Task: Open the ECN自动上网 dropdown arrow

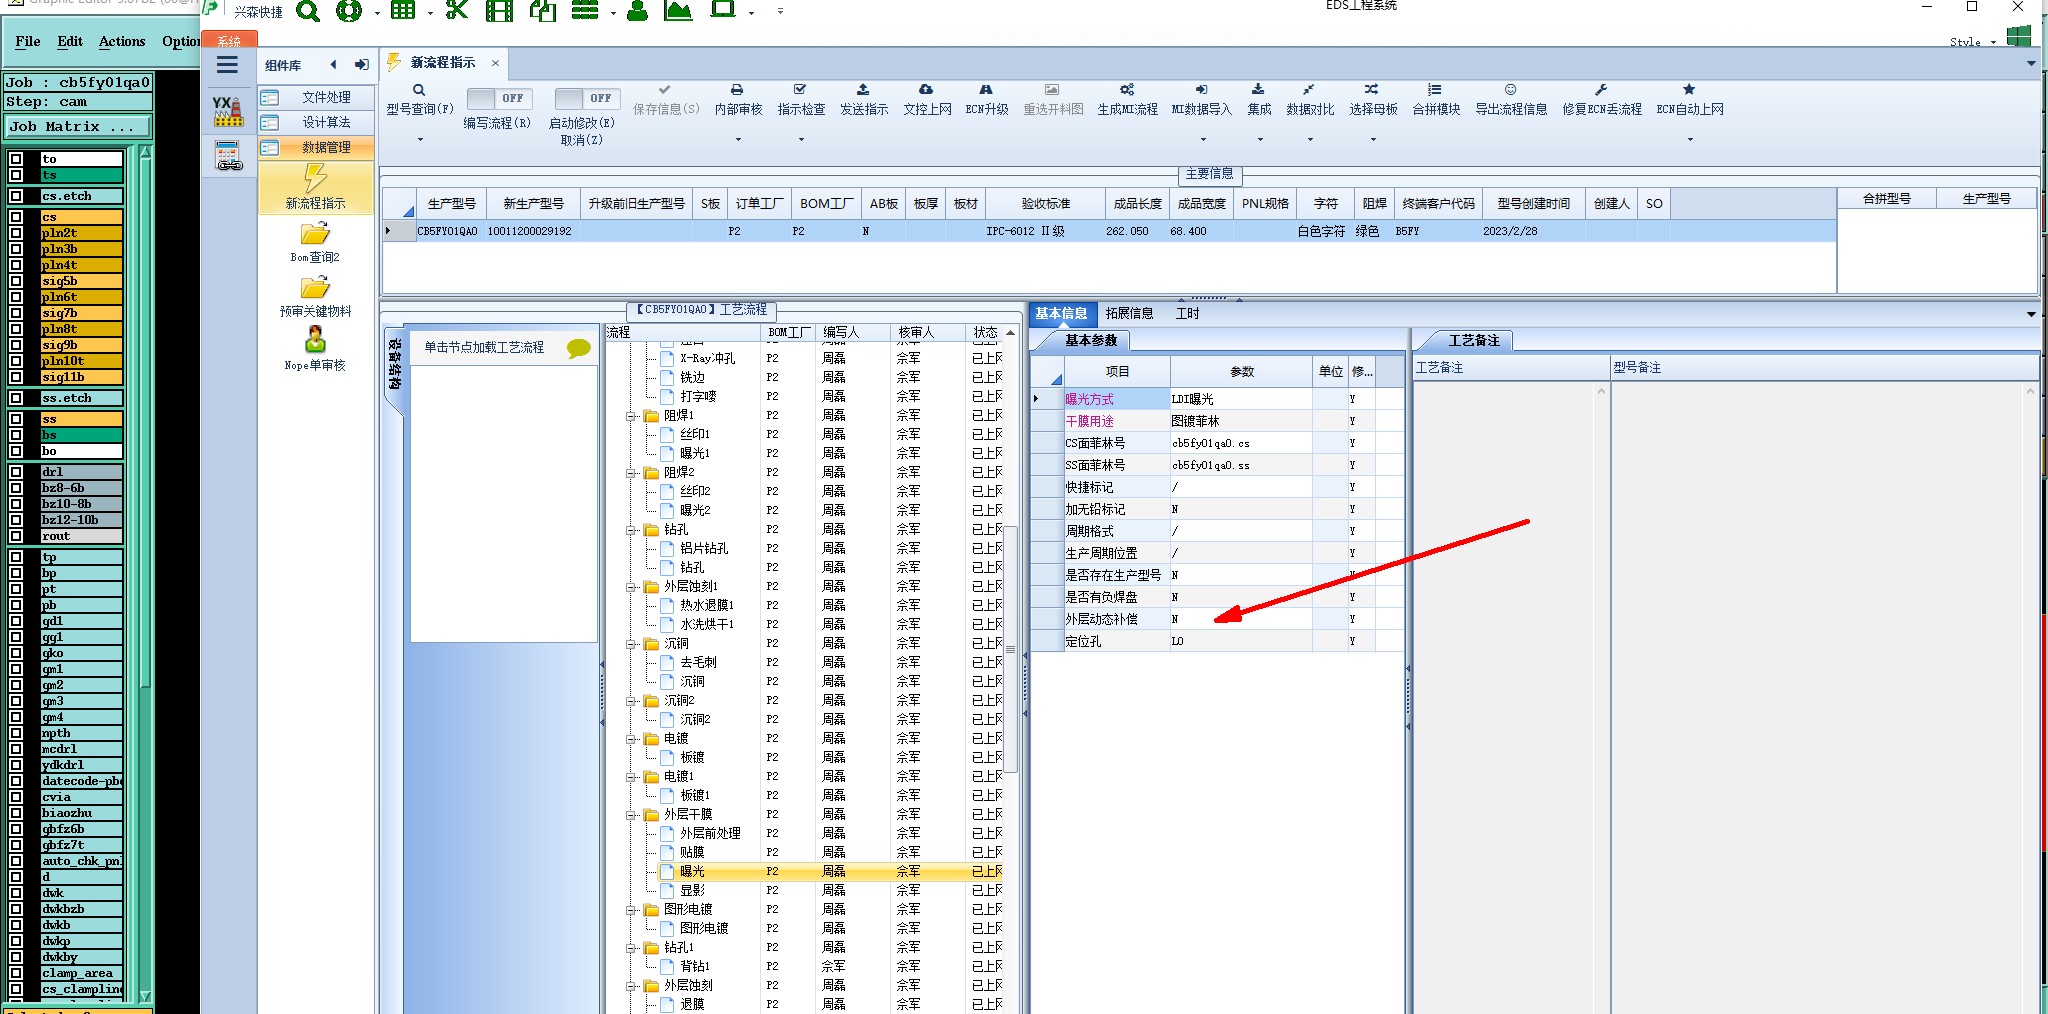Action: click(1690, 140)
